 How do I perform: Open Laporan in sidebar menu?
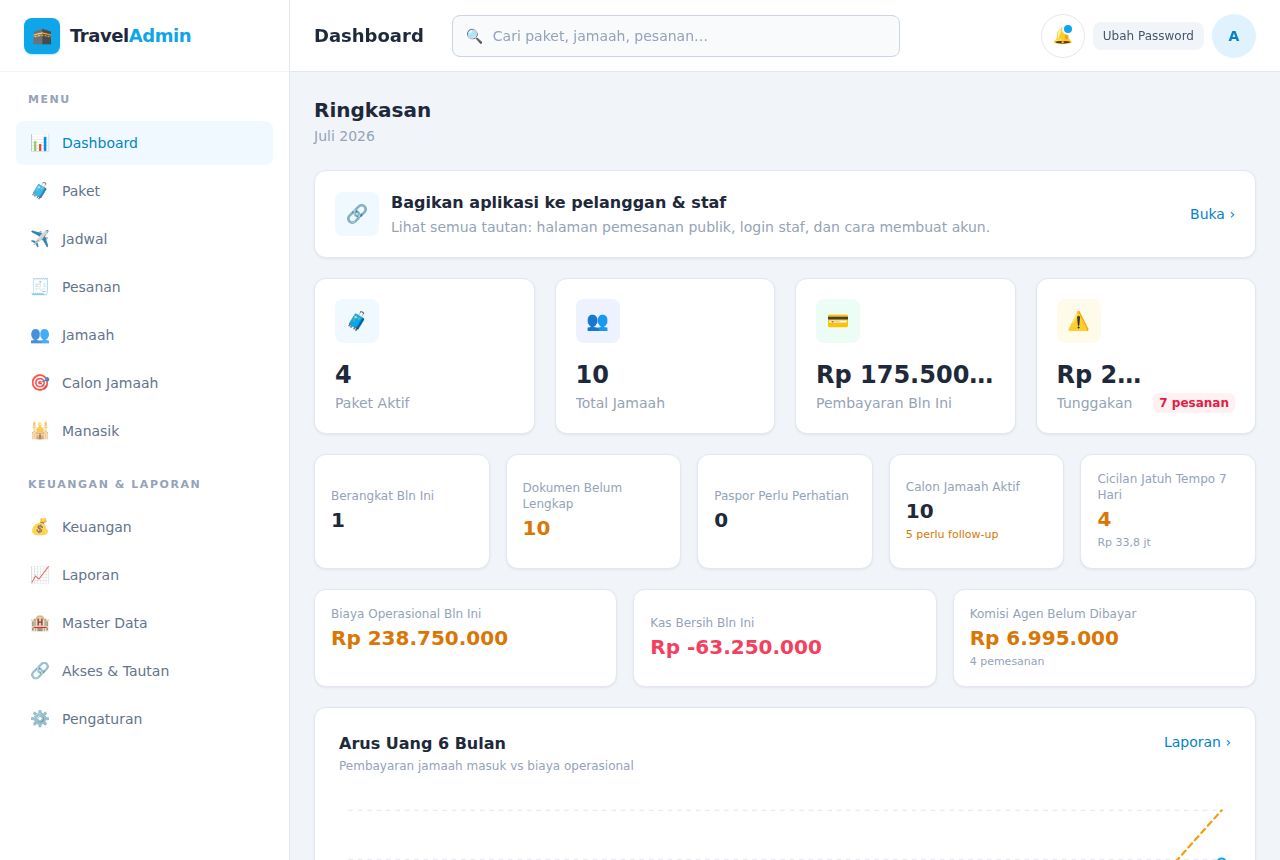[144, 575]
